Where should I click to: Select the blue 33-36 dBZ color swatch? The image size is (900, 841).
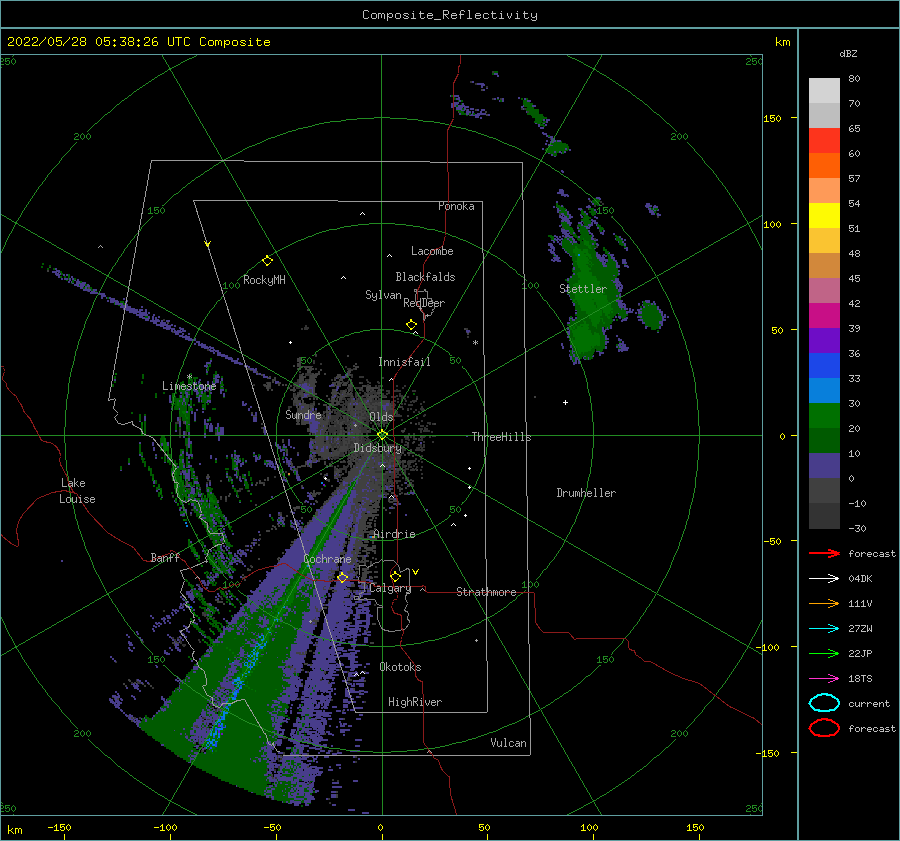[824, 365]
